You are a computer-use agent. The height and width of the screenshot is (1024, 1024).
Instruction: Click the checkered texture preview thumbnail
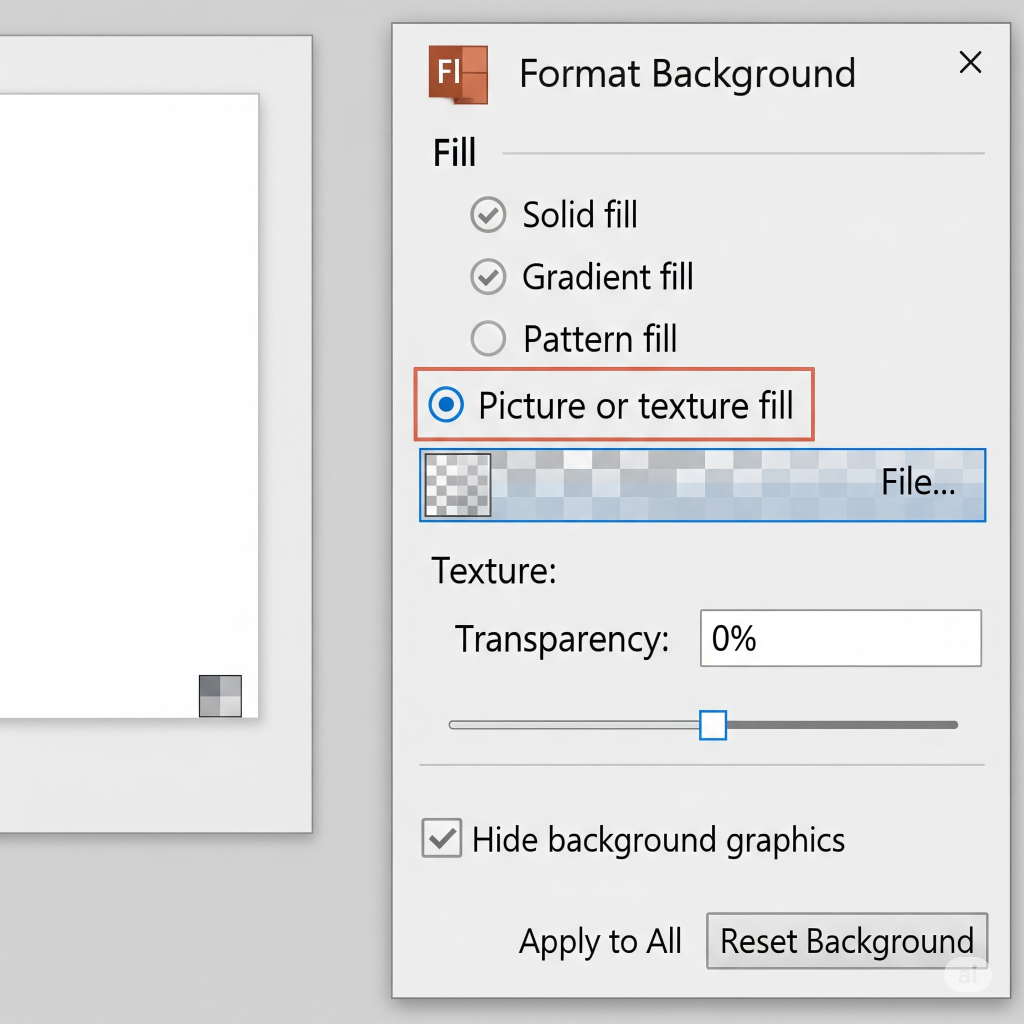click(458, 485)
